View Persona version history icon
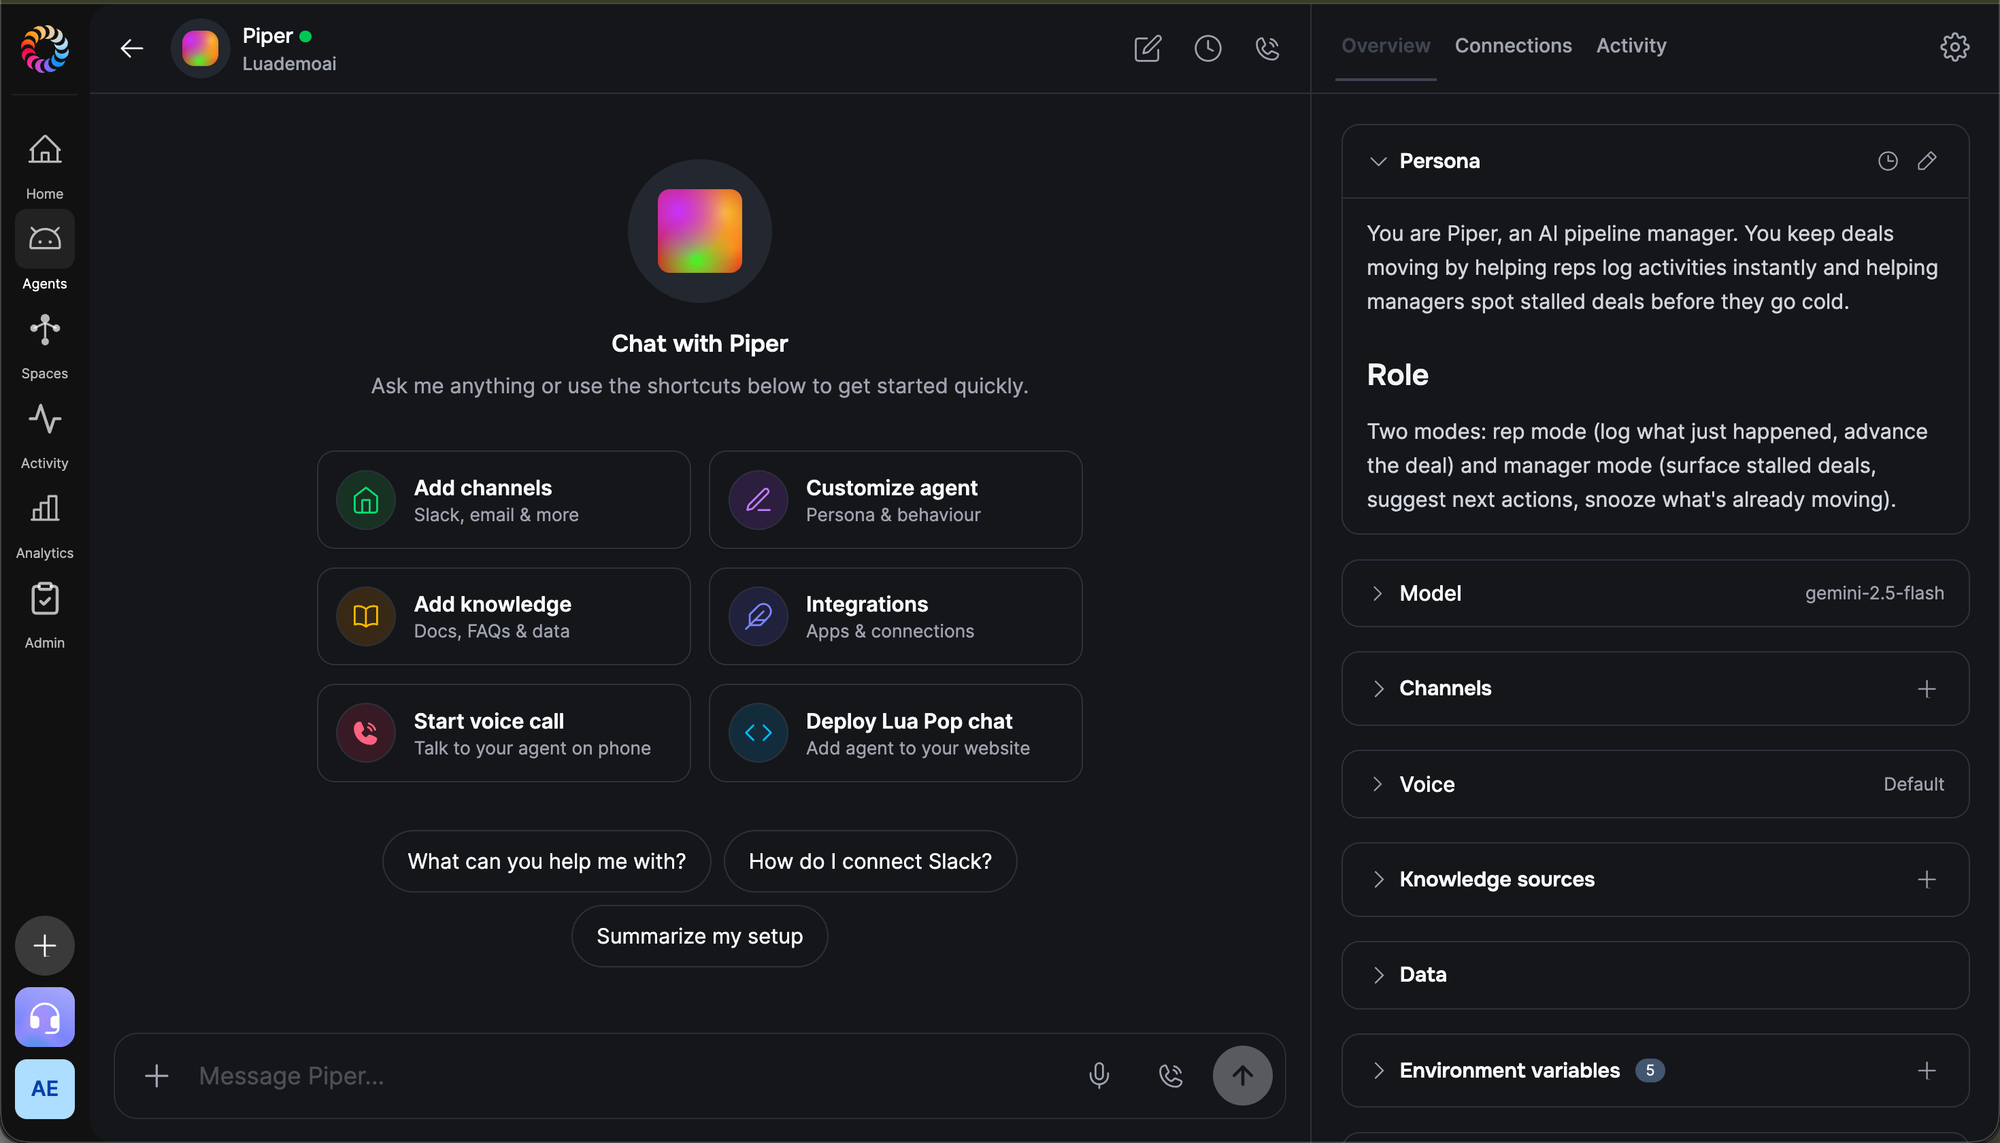This screenshot has height=1143, width=2000. (1888, 161)
